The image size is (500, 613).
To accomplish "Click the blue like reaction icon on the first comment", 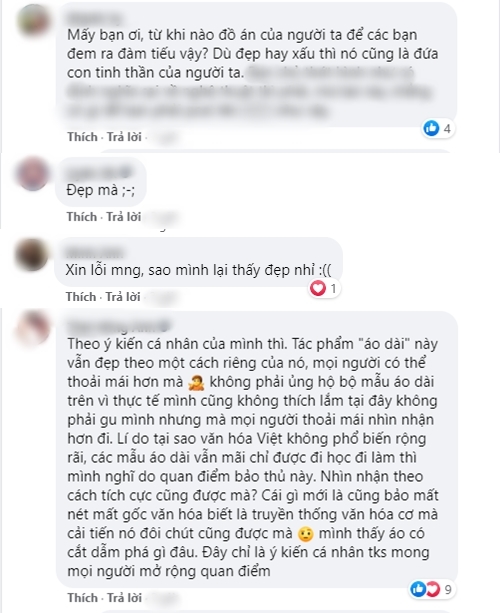I will point(432,128).
